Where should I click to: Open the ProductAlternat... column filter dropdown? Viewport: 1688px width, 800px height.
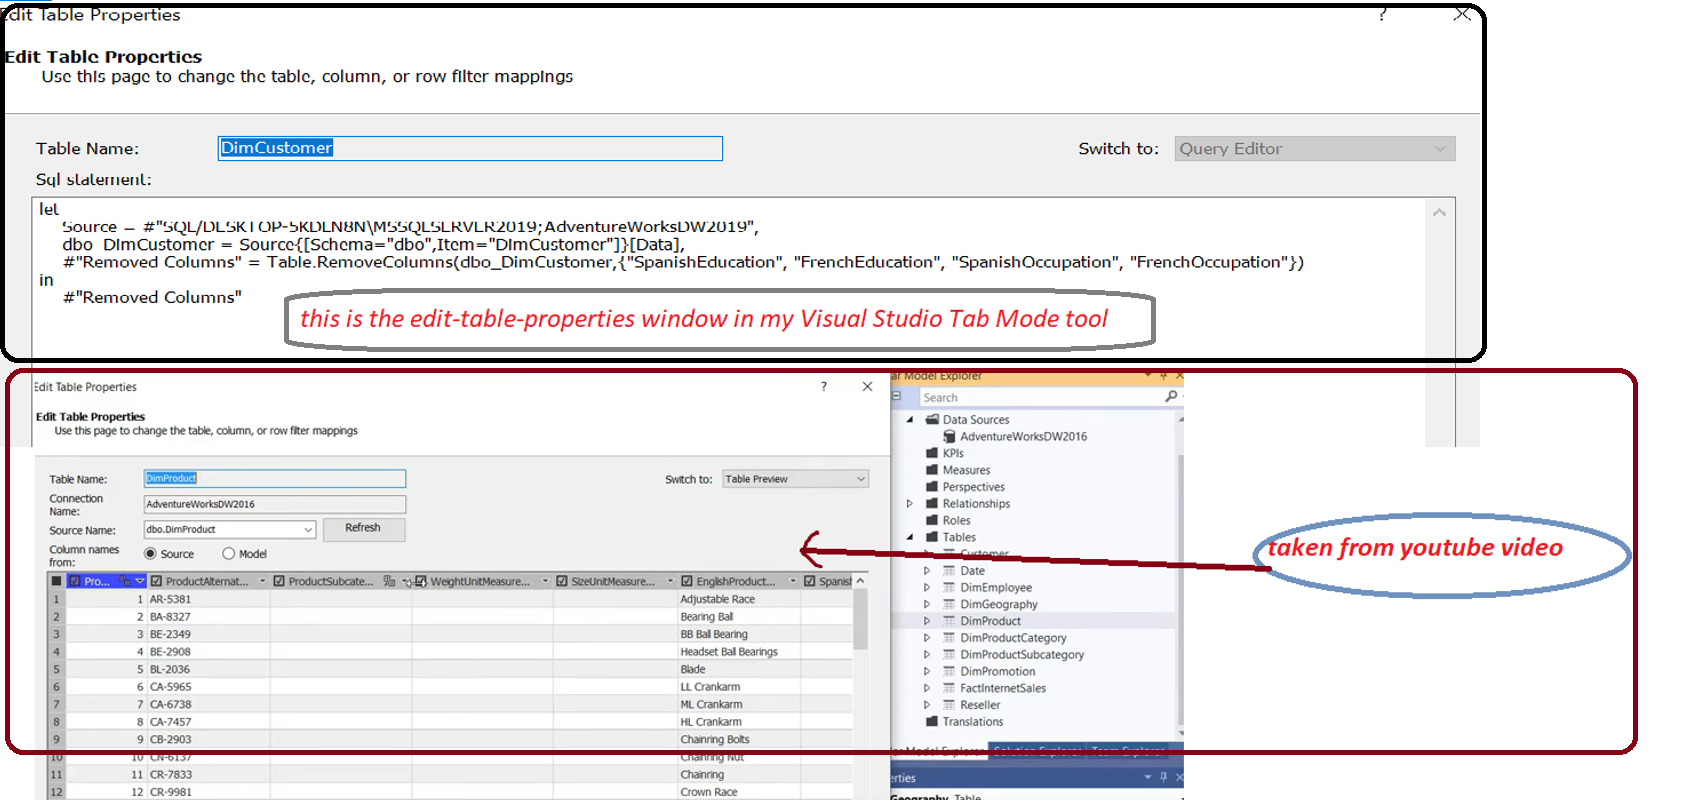[263, 581]
